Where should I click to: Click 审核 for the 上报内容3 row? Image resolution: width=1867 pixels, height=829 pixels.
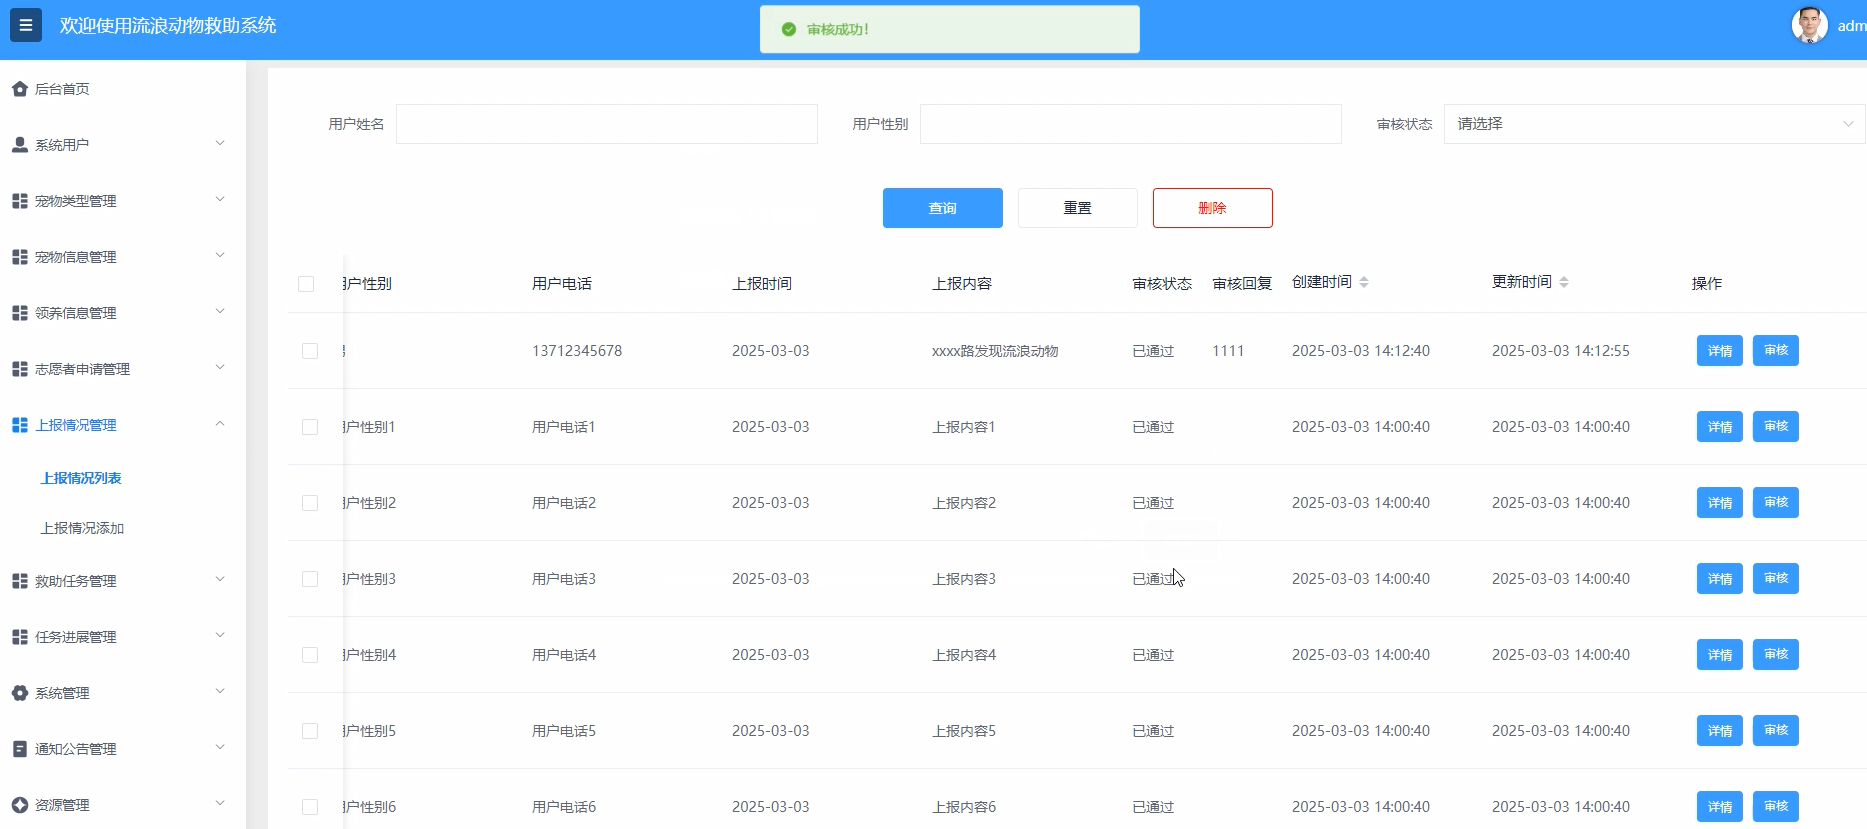point(1776,579)
